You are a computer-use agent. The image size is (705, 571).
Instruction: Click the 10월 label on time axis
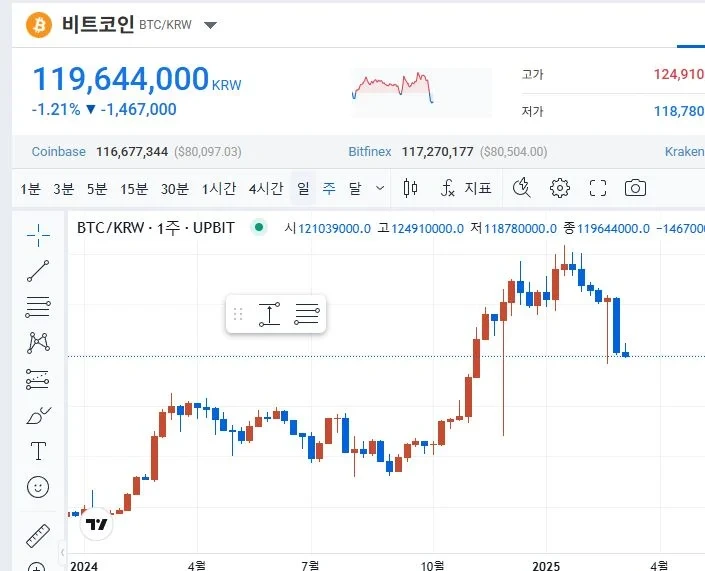433,565
